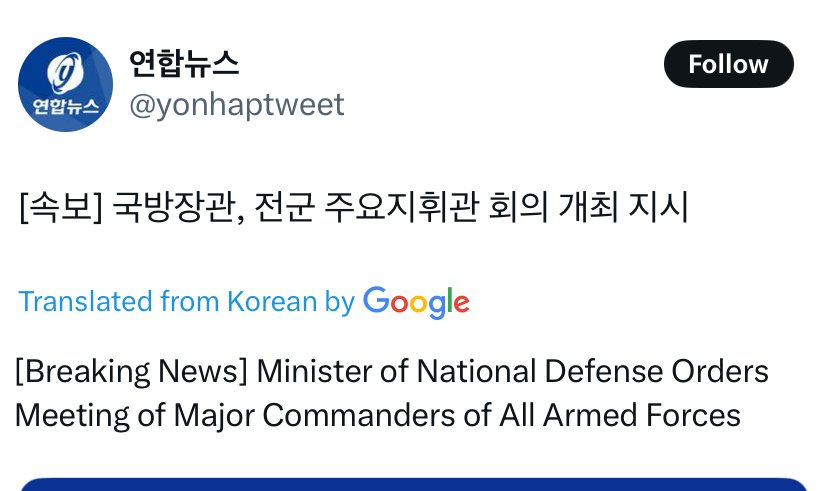This screenshot has height=491, width=828.
Task: Click the phrase 회의 개최 지시
Action: [588, 207]
